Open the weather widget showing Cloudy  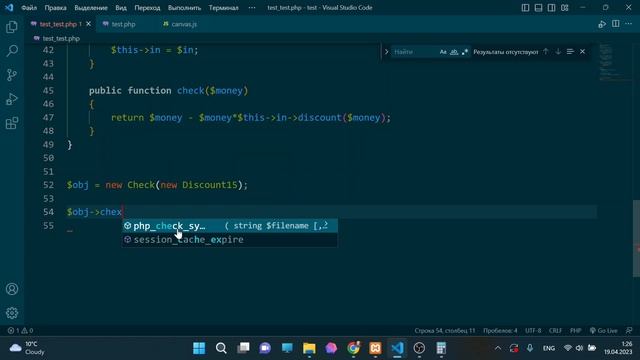pyautogui.click(x=27, y=348)
